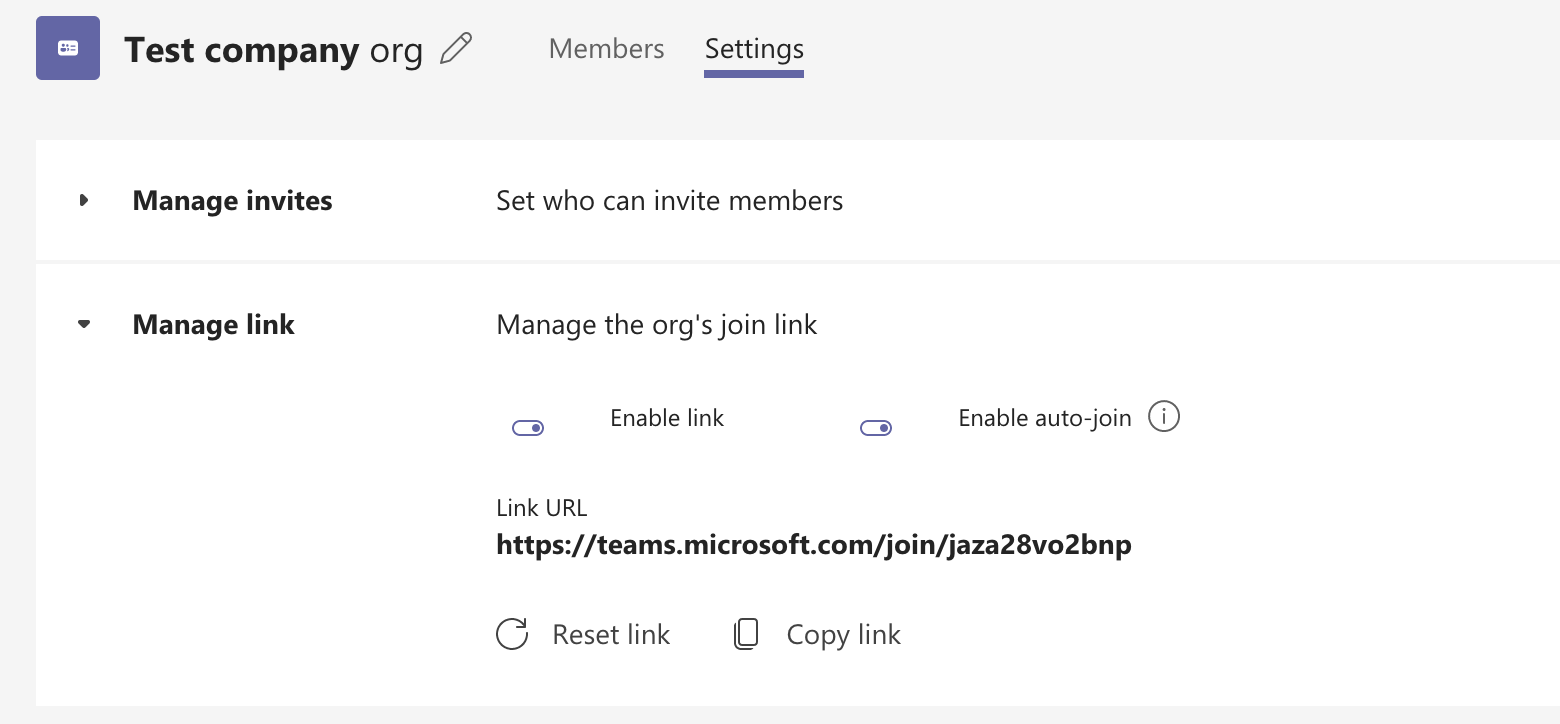This screenshot has width=1560, height=724.
Task: Click the Test company org avatar icon
Action: [x=68, y=48]
